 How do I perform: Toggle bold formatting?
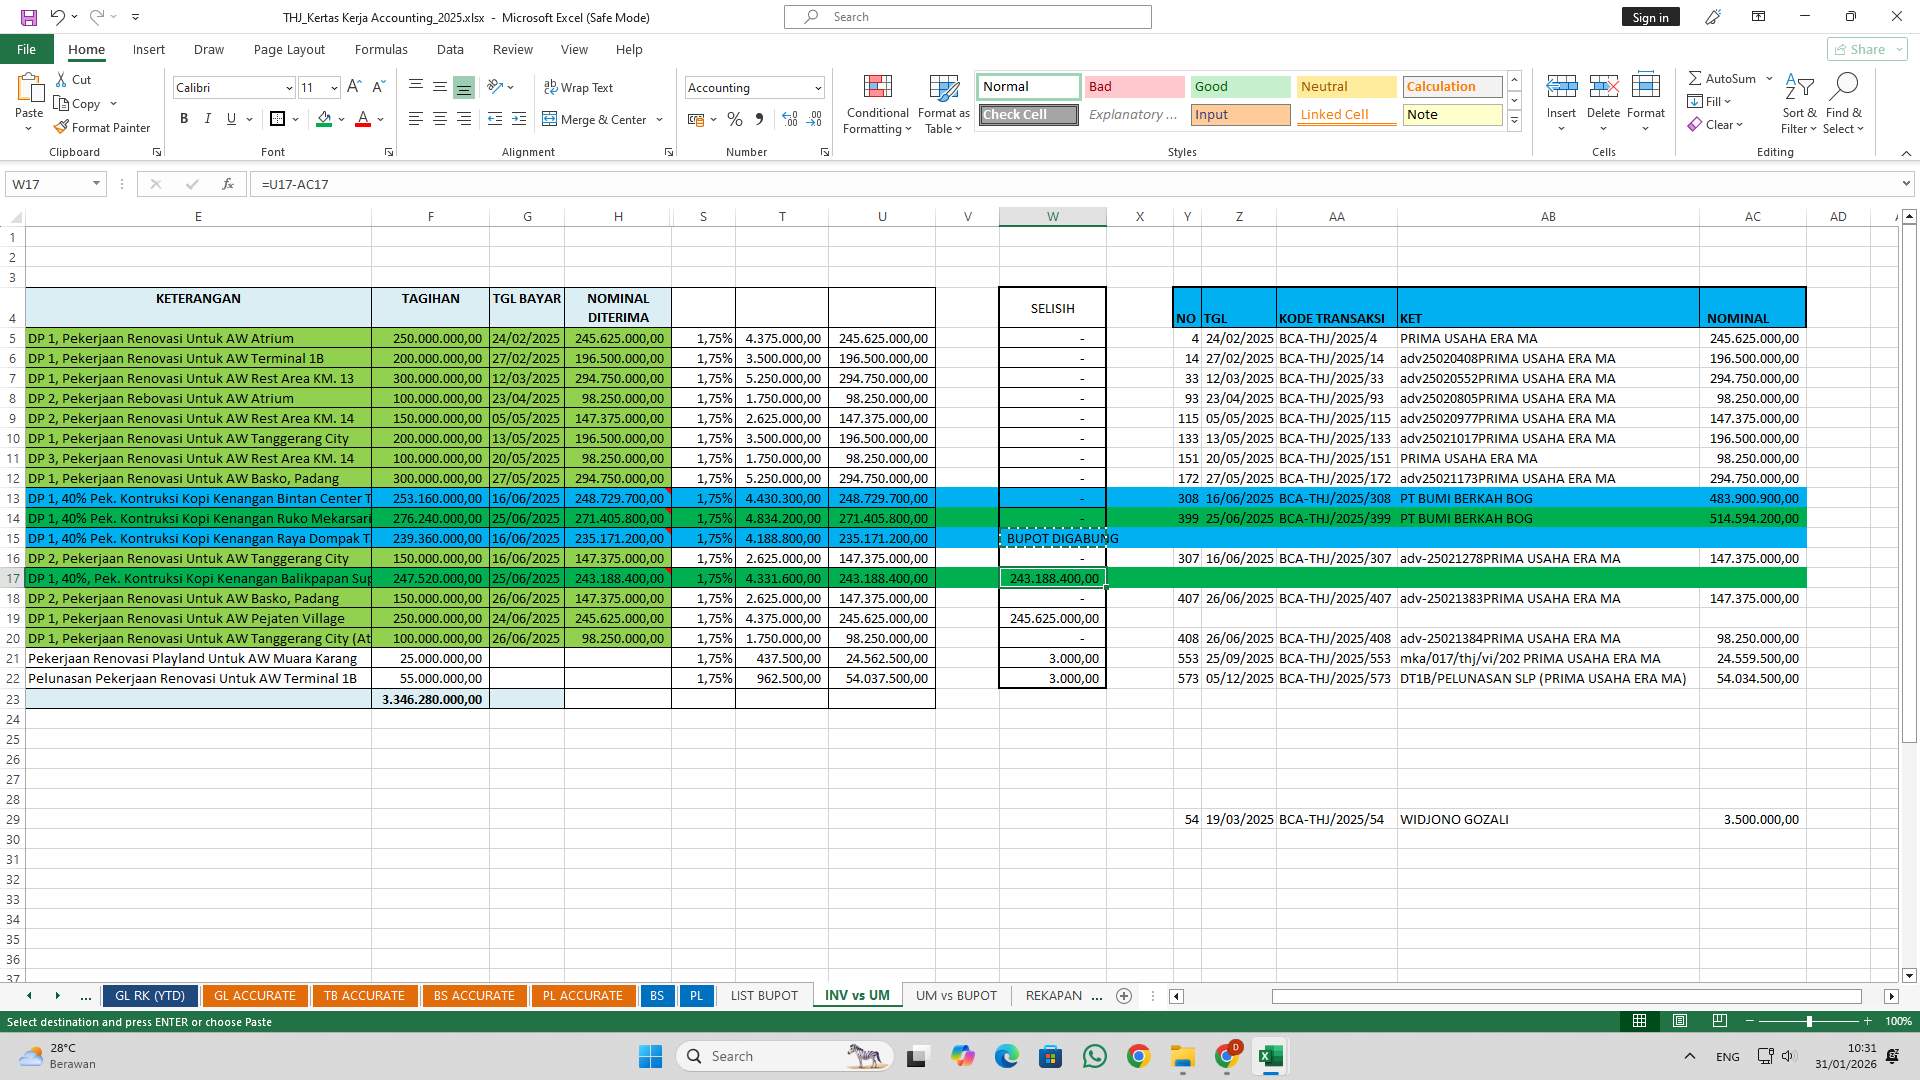[x=184, y=118]
